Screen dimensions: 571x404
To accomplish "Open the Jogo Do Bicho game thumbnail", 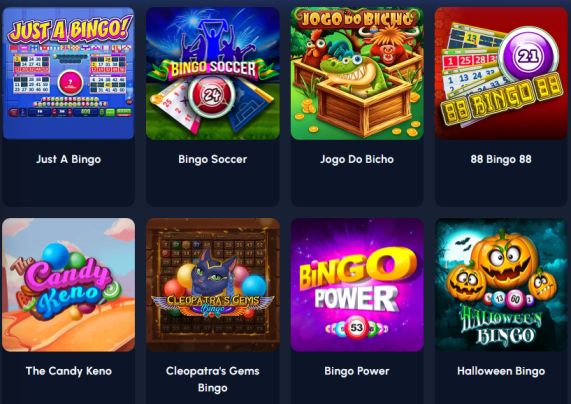I will coord(357,73).
